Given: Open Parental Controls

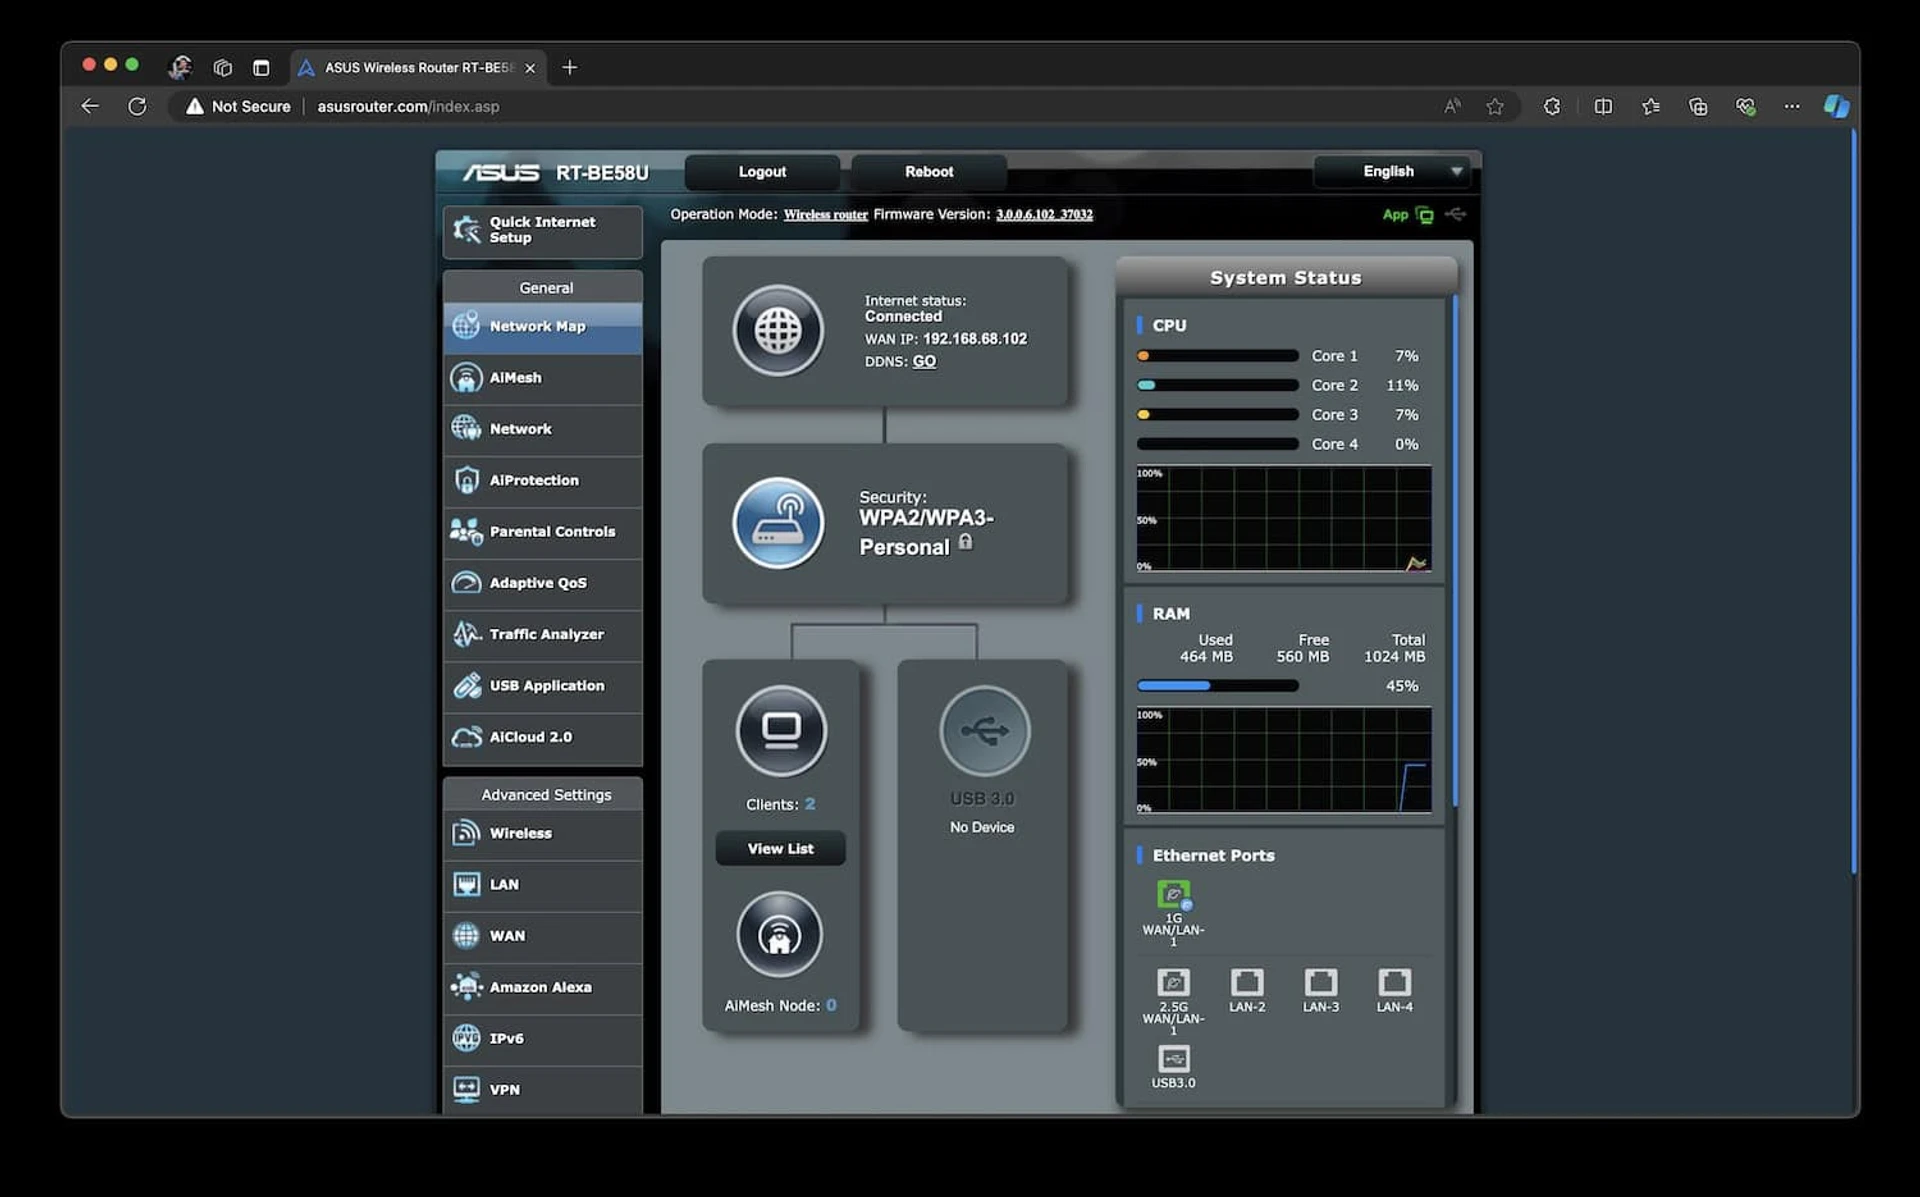Looking at the screenshot, I should (x=543, y=532).
